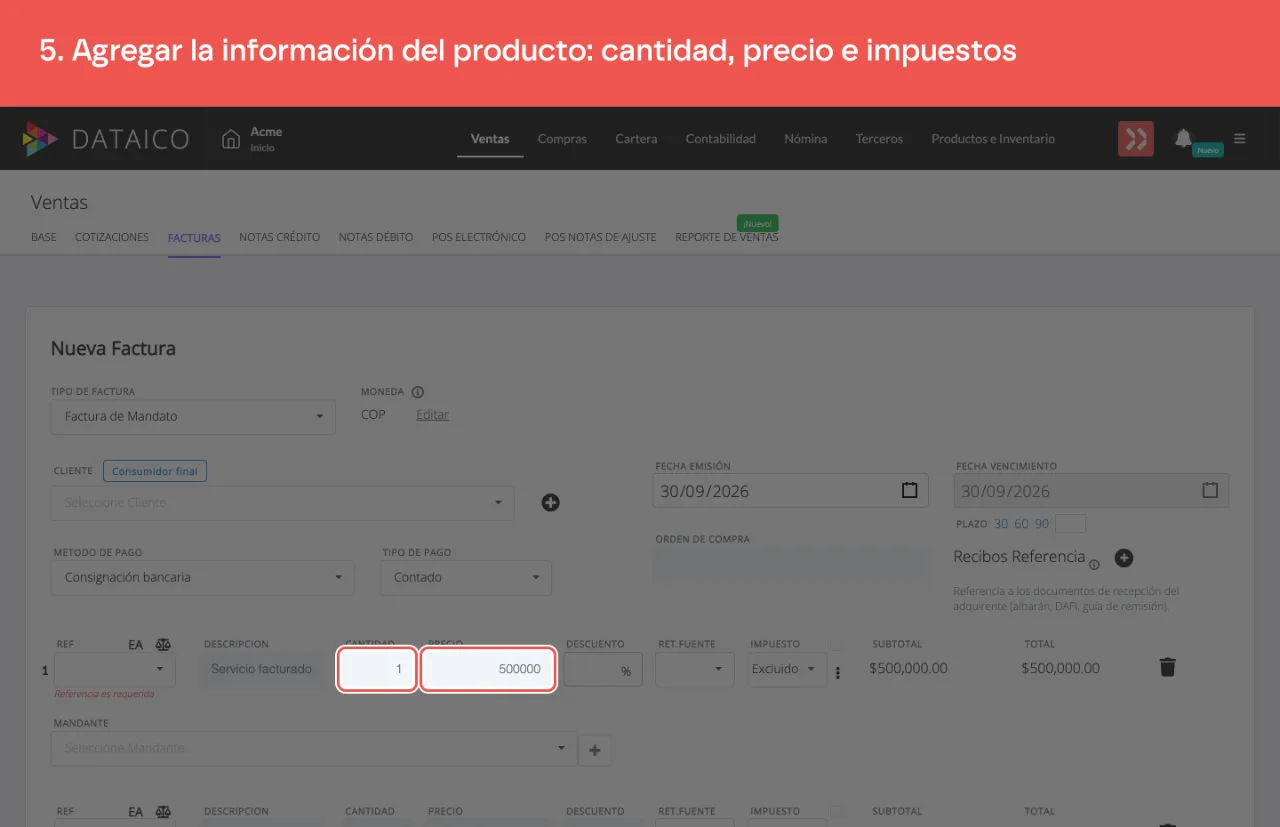Set plazo to 90 days

tap(1042, 524)
